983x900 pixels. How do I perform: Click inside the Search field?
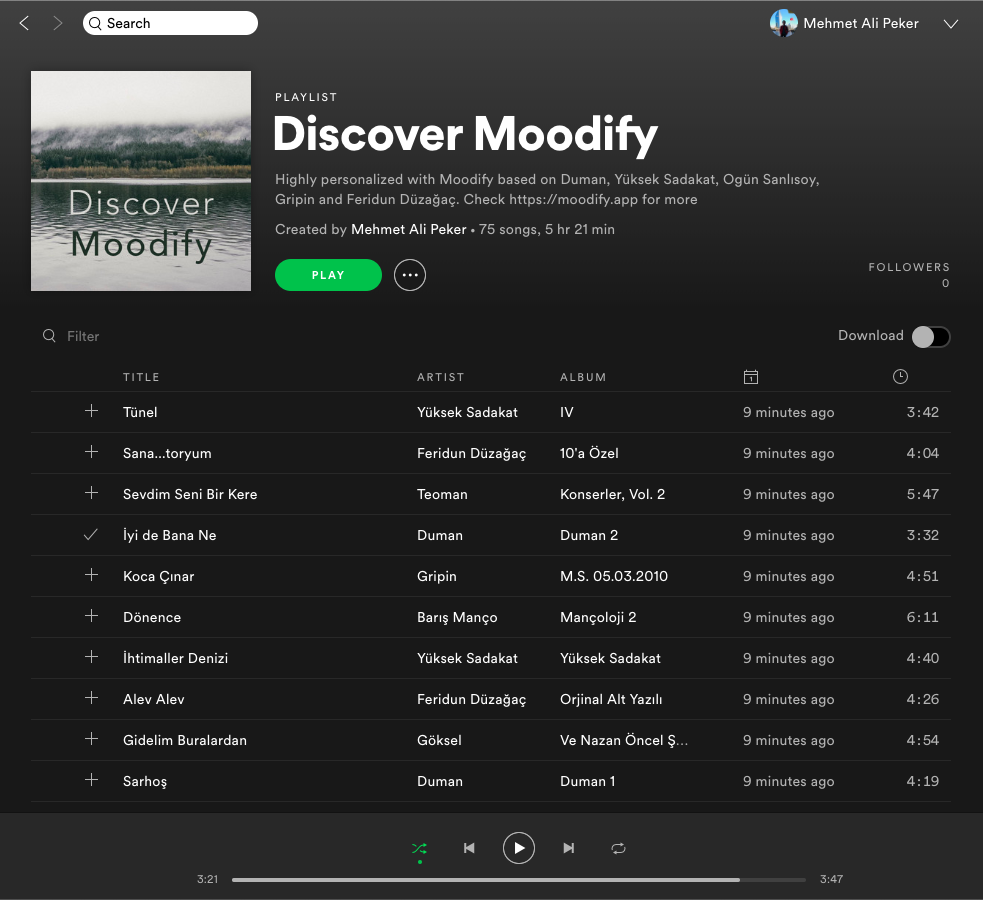tap(170, 22)
